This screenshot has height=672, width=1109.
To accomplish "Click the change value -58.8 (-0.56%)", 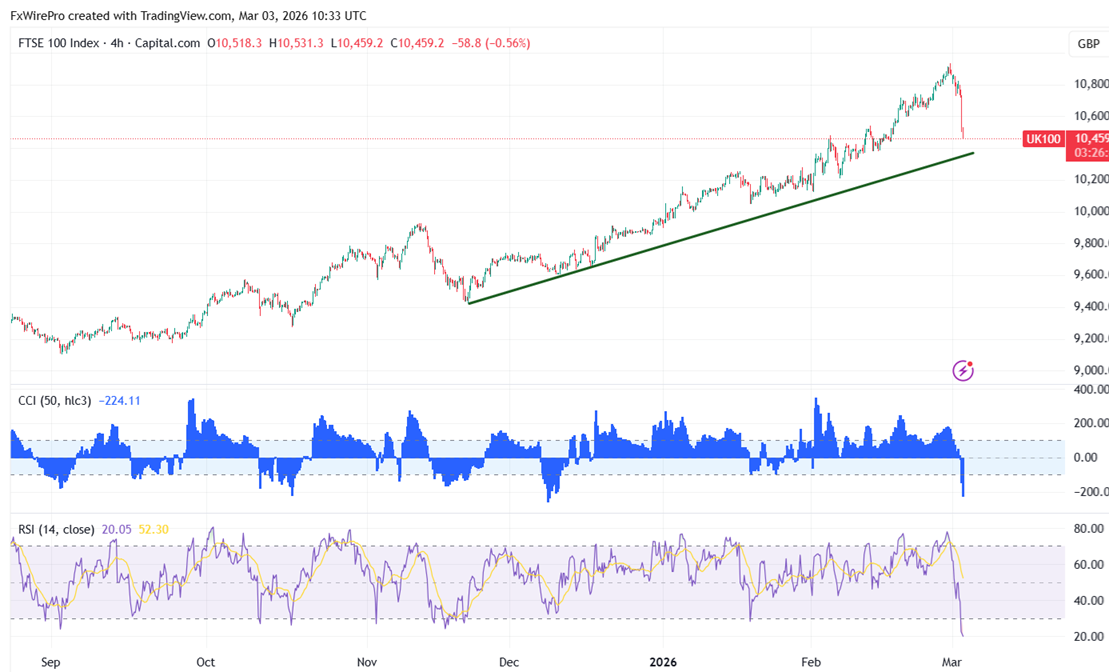I will point(491,43).
